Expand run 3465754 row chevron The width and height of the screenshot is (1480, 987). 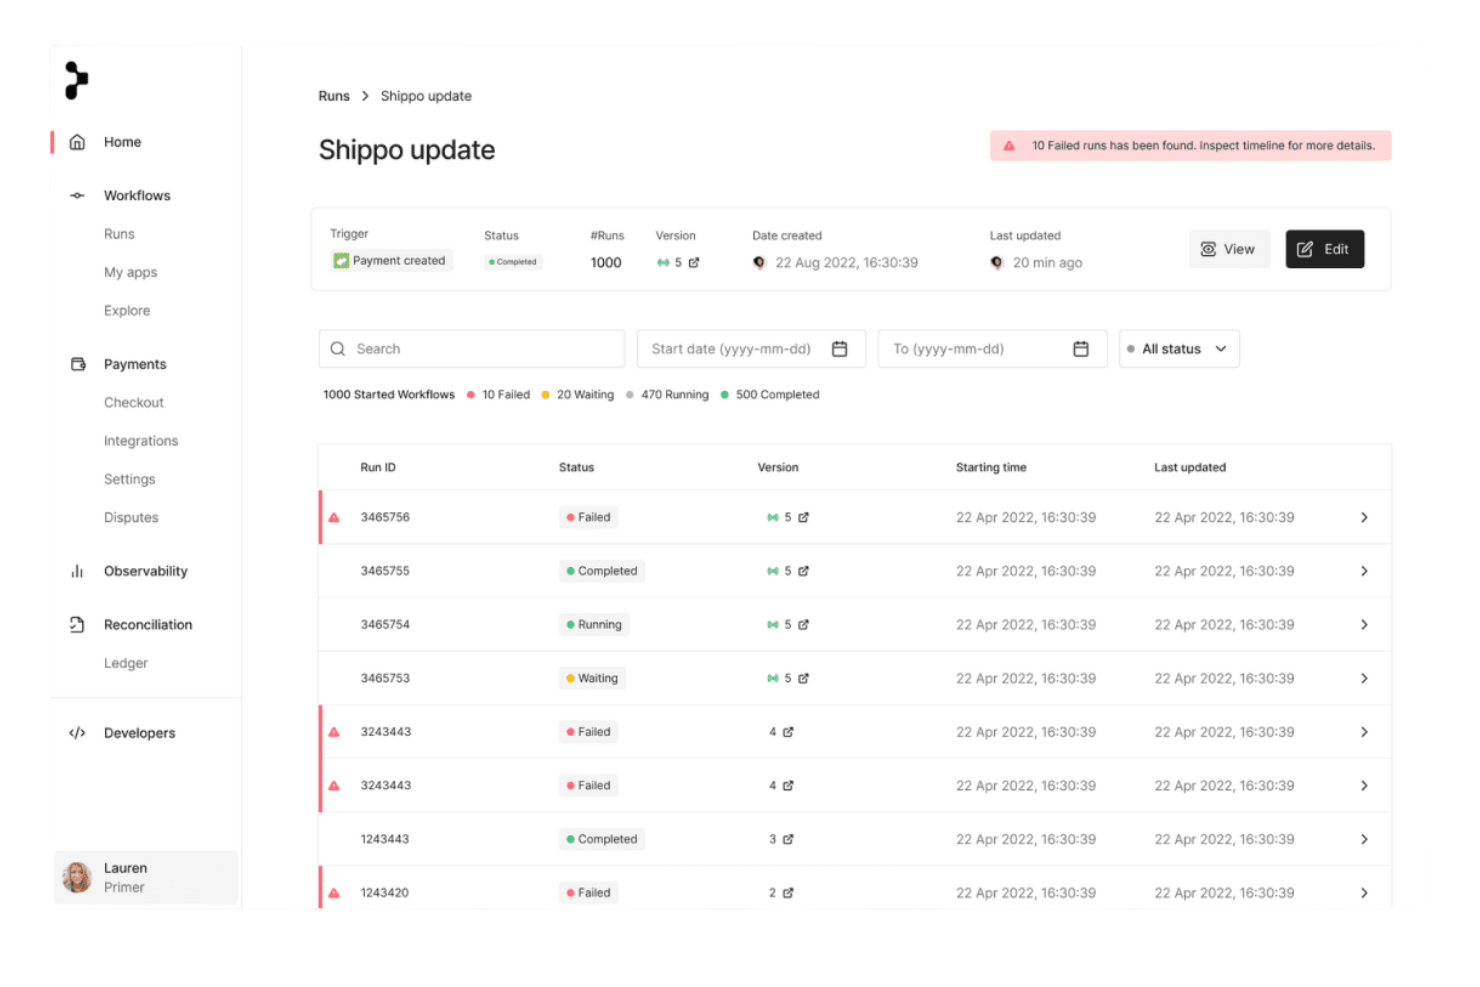click(1364, 625)
